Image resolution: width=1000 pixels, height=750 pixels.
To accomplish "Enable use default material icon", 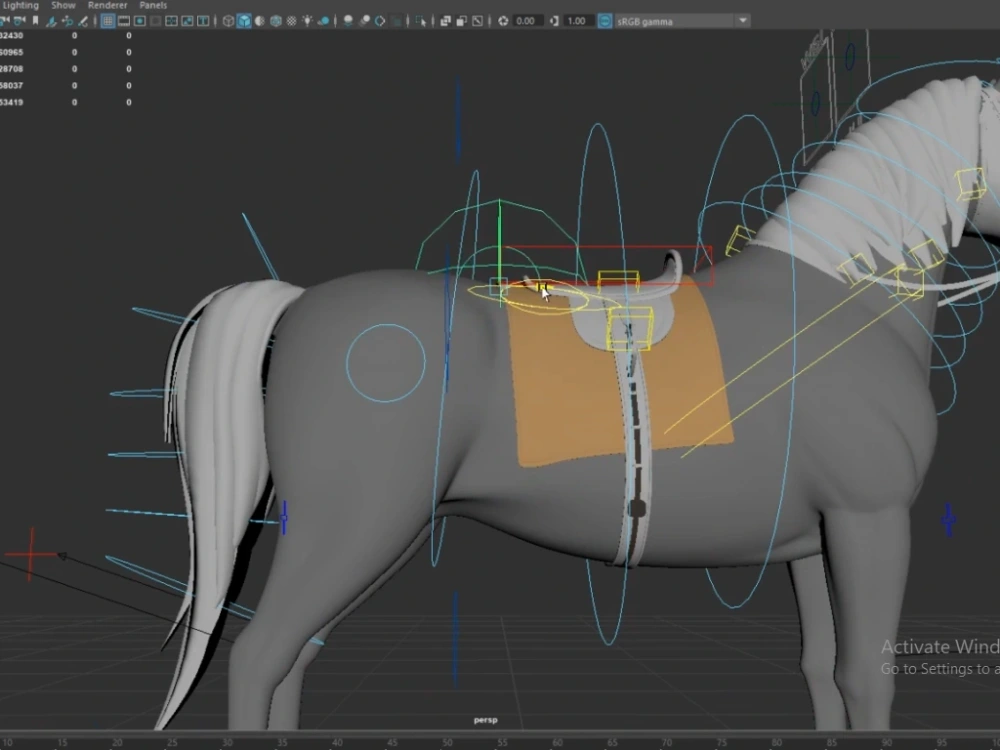I will tap(260, 21).
